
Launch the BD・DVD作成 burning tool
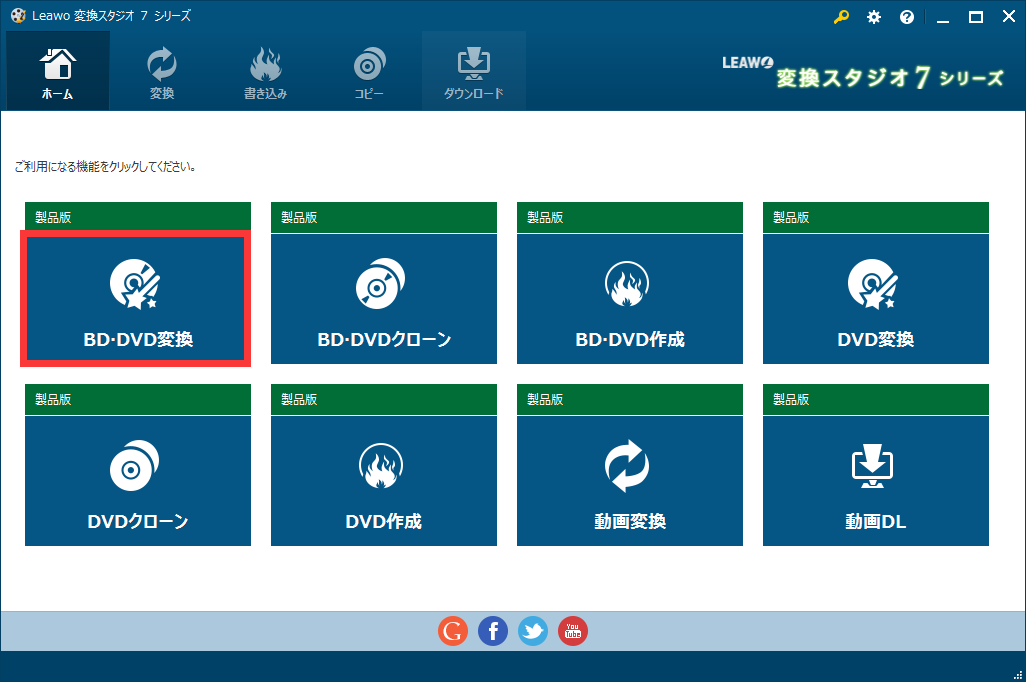click(x=629, y=298)
